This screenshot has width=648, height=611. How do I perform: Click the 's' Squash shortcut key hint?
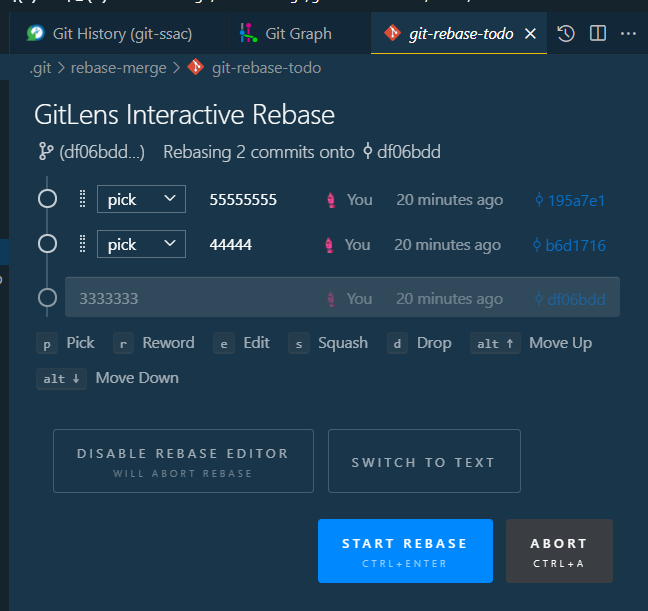(x=299, y=344)
